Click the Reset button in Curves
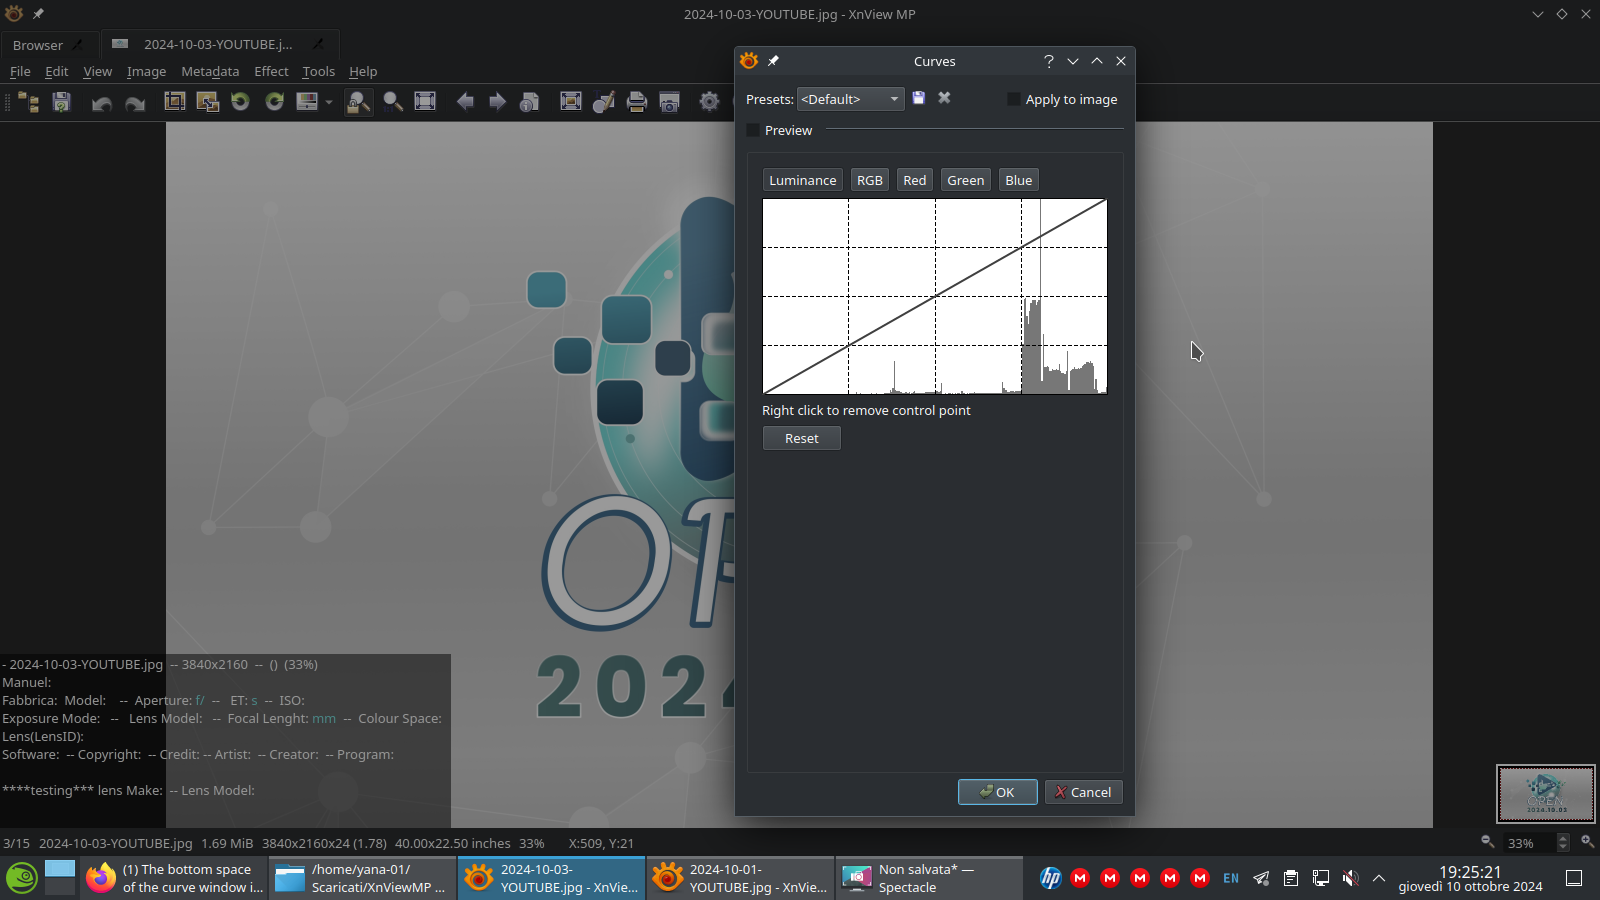Viewport: 1600px width, 900px height. (801, 438)
